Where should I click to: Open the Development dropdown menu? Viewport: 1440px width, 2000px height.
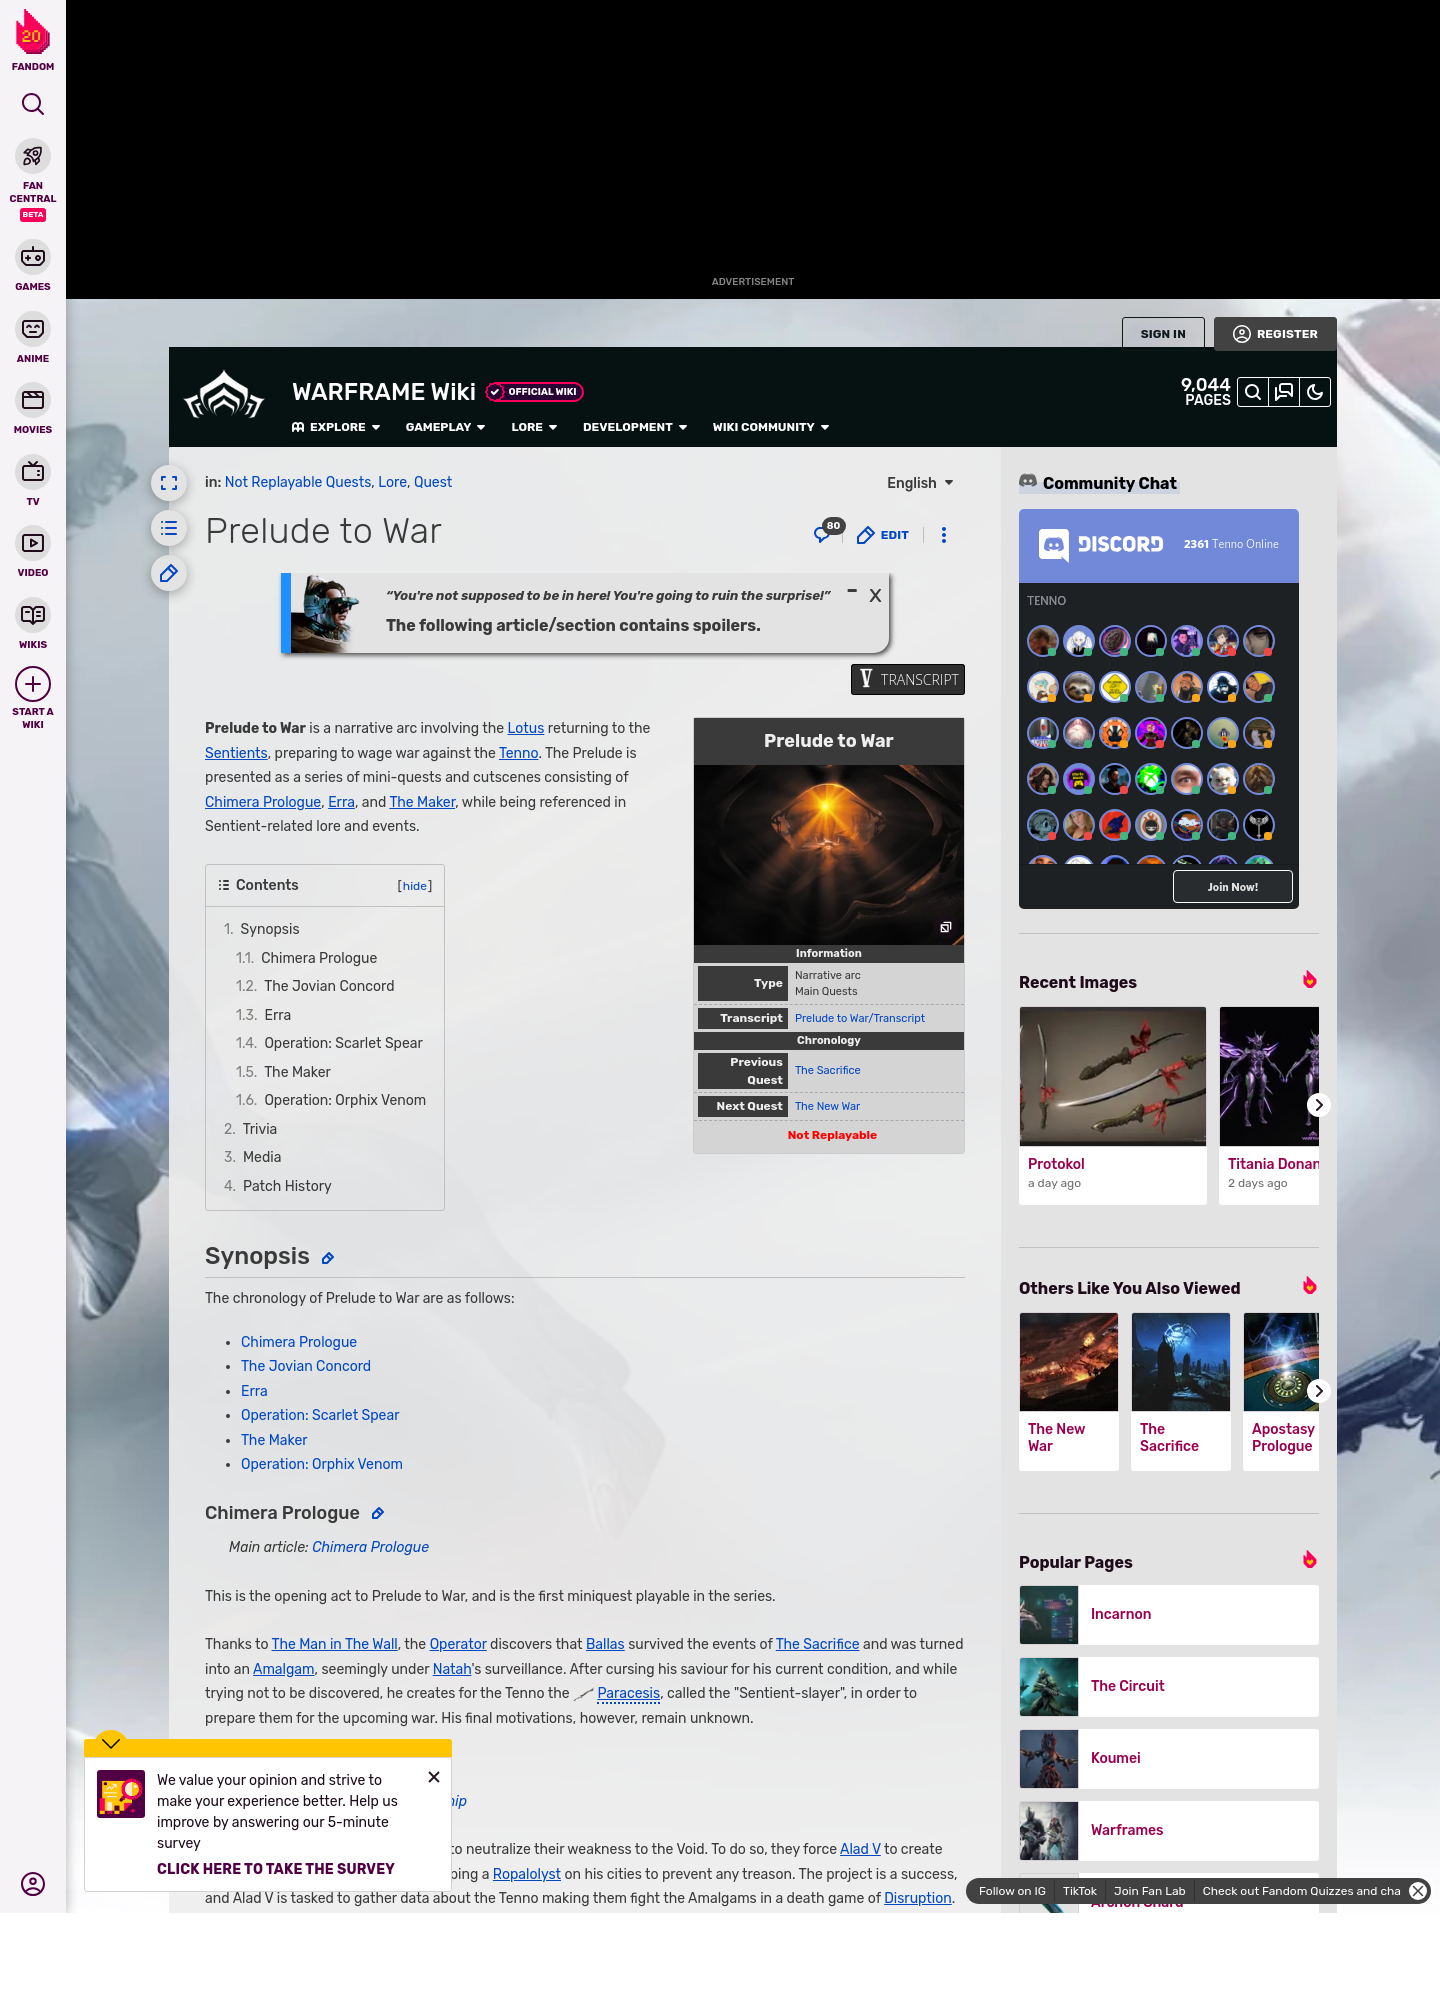click(635, 427)
